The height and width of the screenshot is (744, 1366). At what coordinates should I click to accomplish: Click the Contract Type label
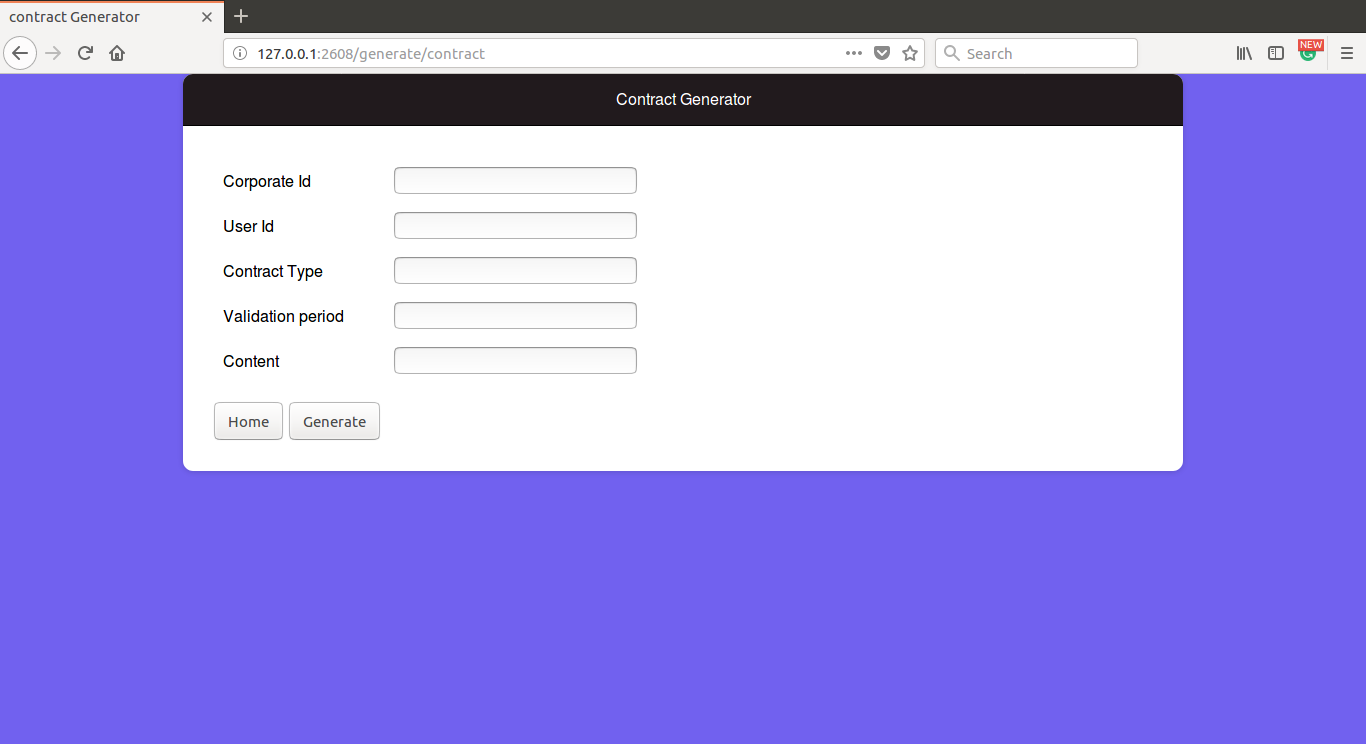pyautogui.click(x=273, y=272)
